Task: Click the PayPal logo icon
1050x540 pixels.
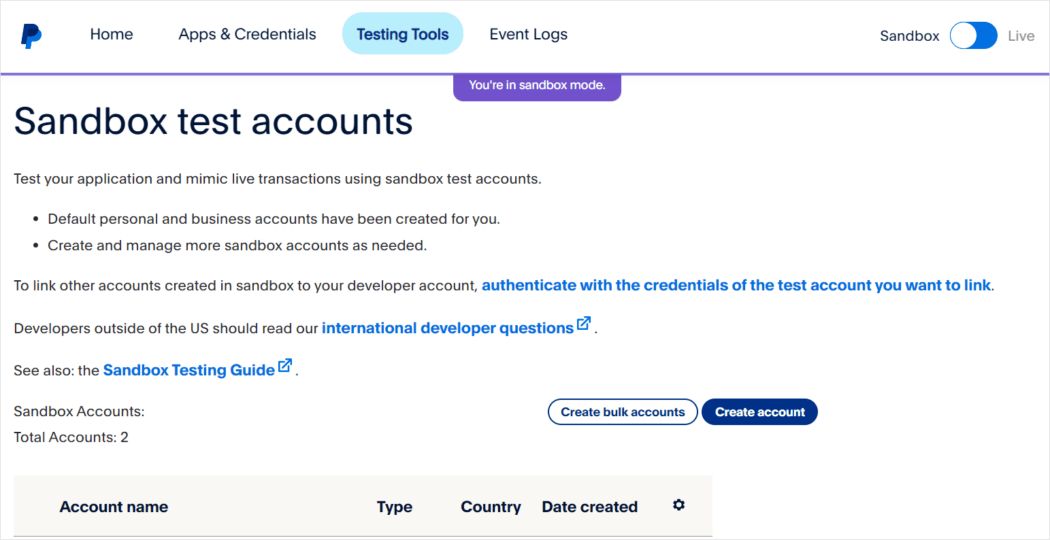Action: coord(31,36)
